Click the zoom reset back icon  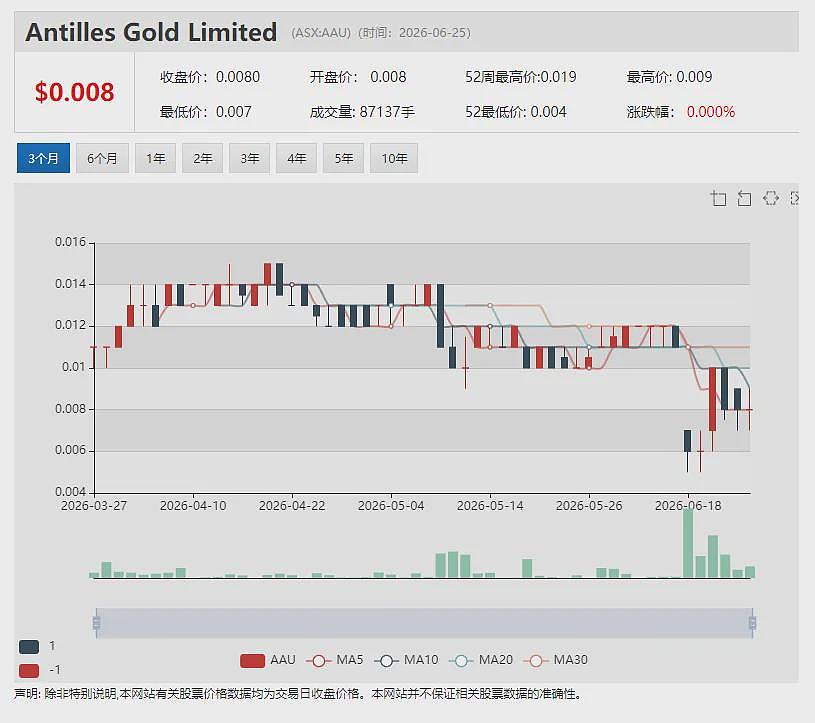pyautogui.click(x=744, y=198)
